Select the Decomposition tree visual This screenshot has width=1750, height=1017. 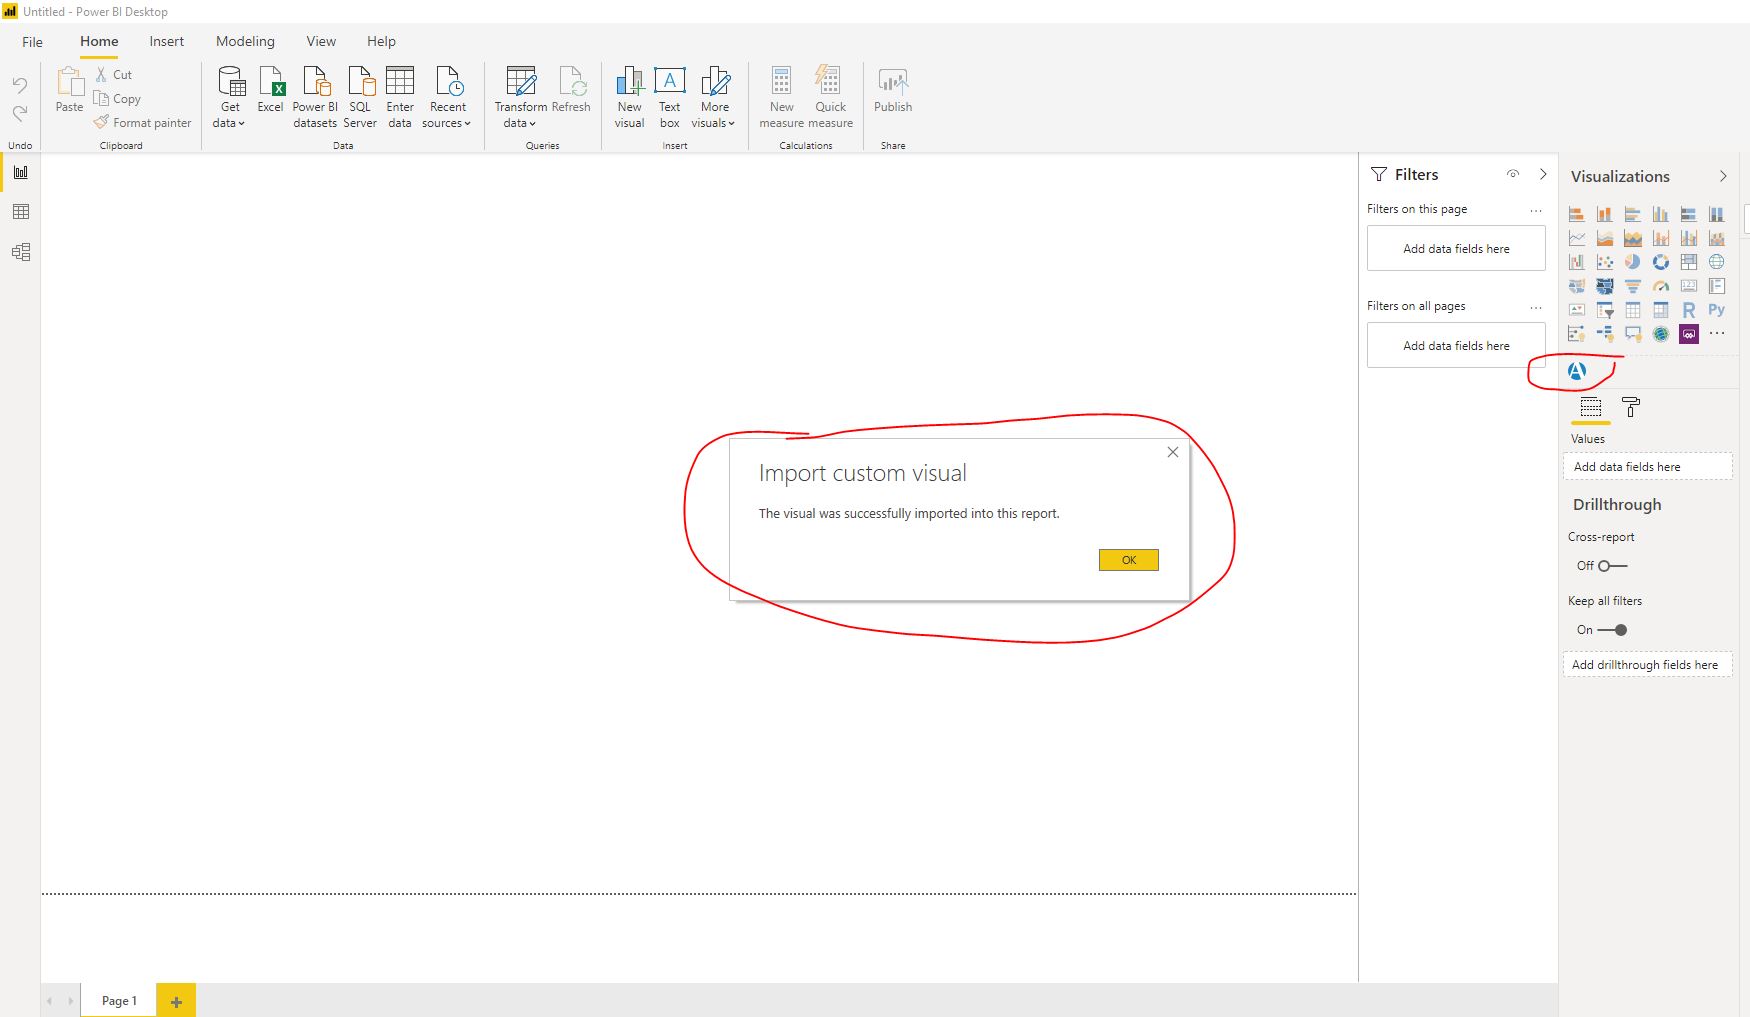click(1605, 334)
